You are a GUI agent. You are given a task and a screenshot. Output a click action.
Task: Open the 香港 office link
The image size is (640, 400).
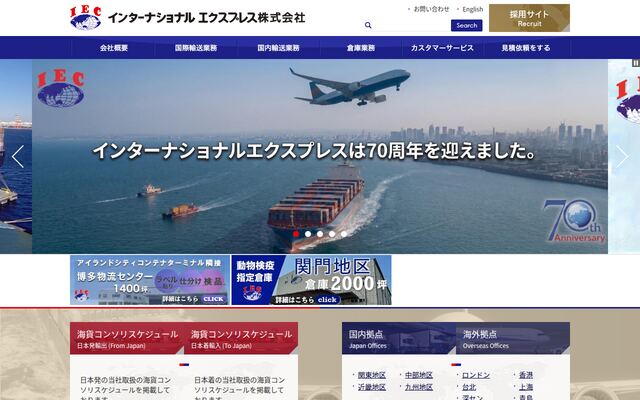[x=526, y=375]
